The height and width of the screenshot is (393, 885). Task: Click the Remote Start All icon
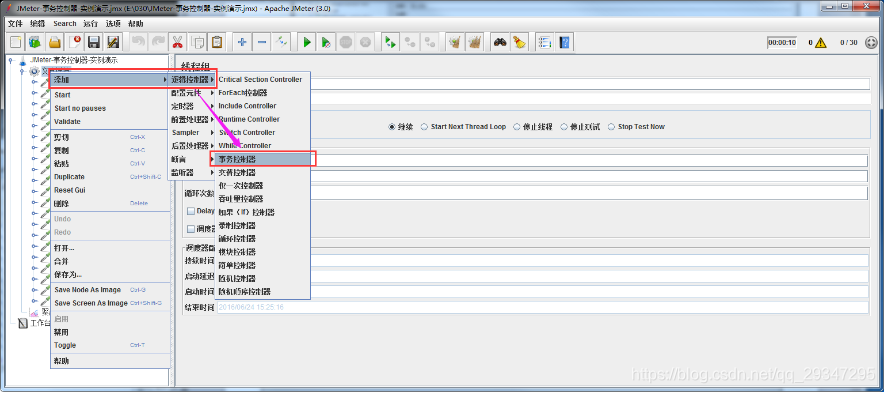coord(390,42)
